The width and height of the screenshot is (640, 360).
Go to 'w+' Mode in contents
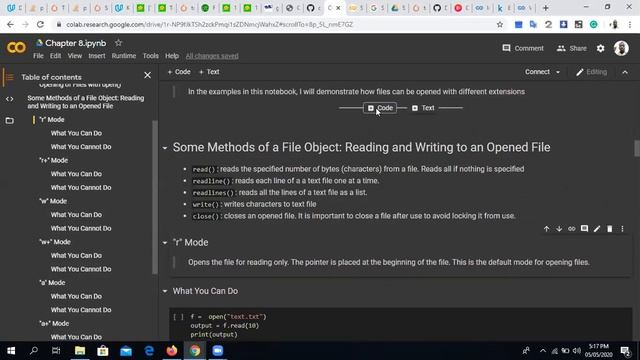pos(55,242)
